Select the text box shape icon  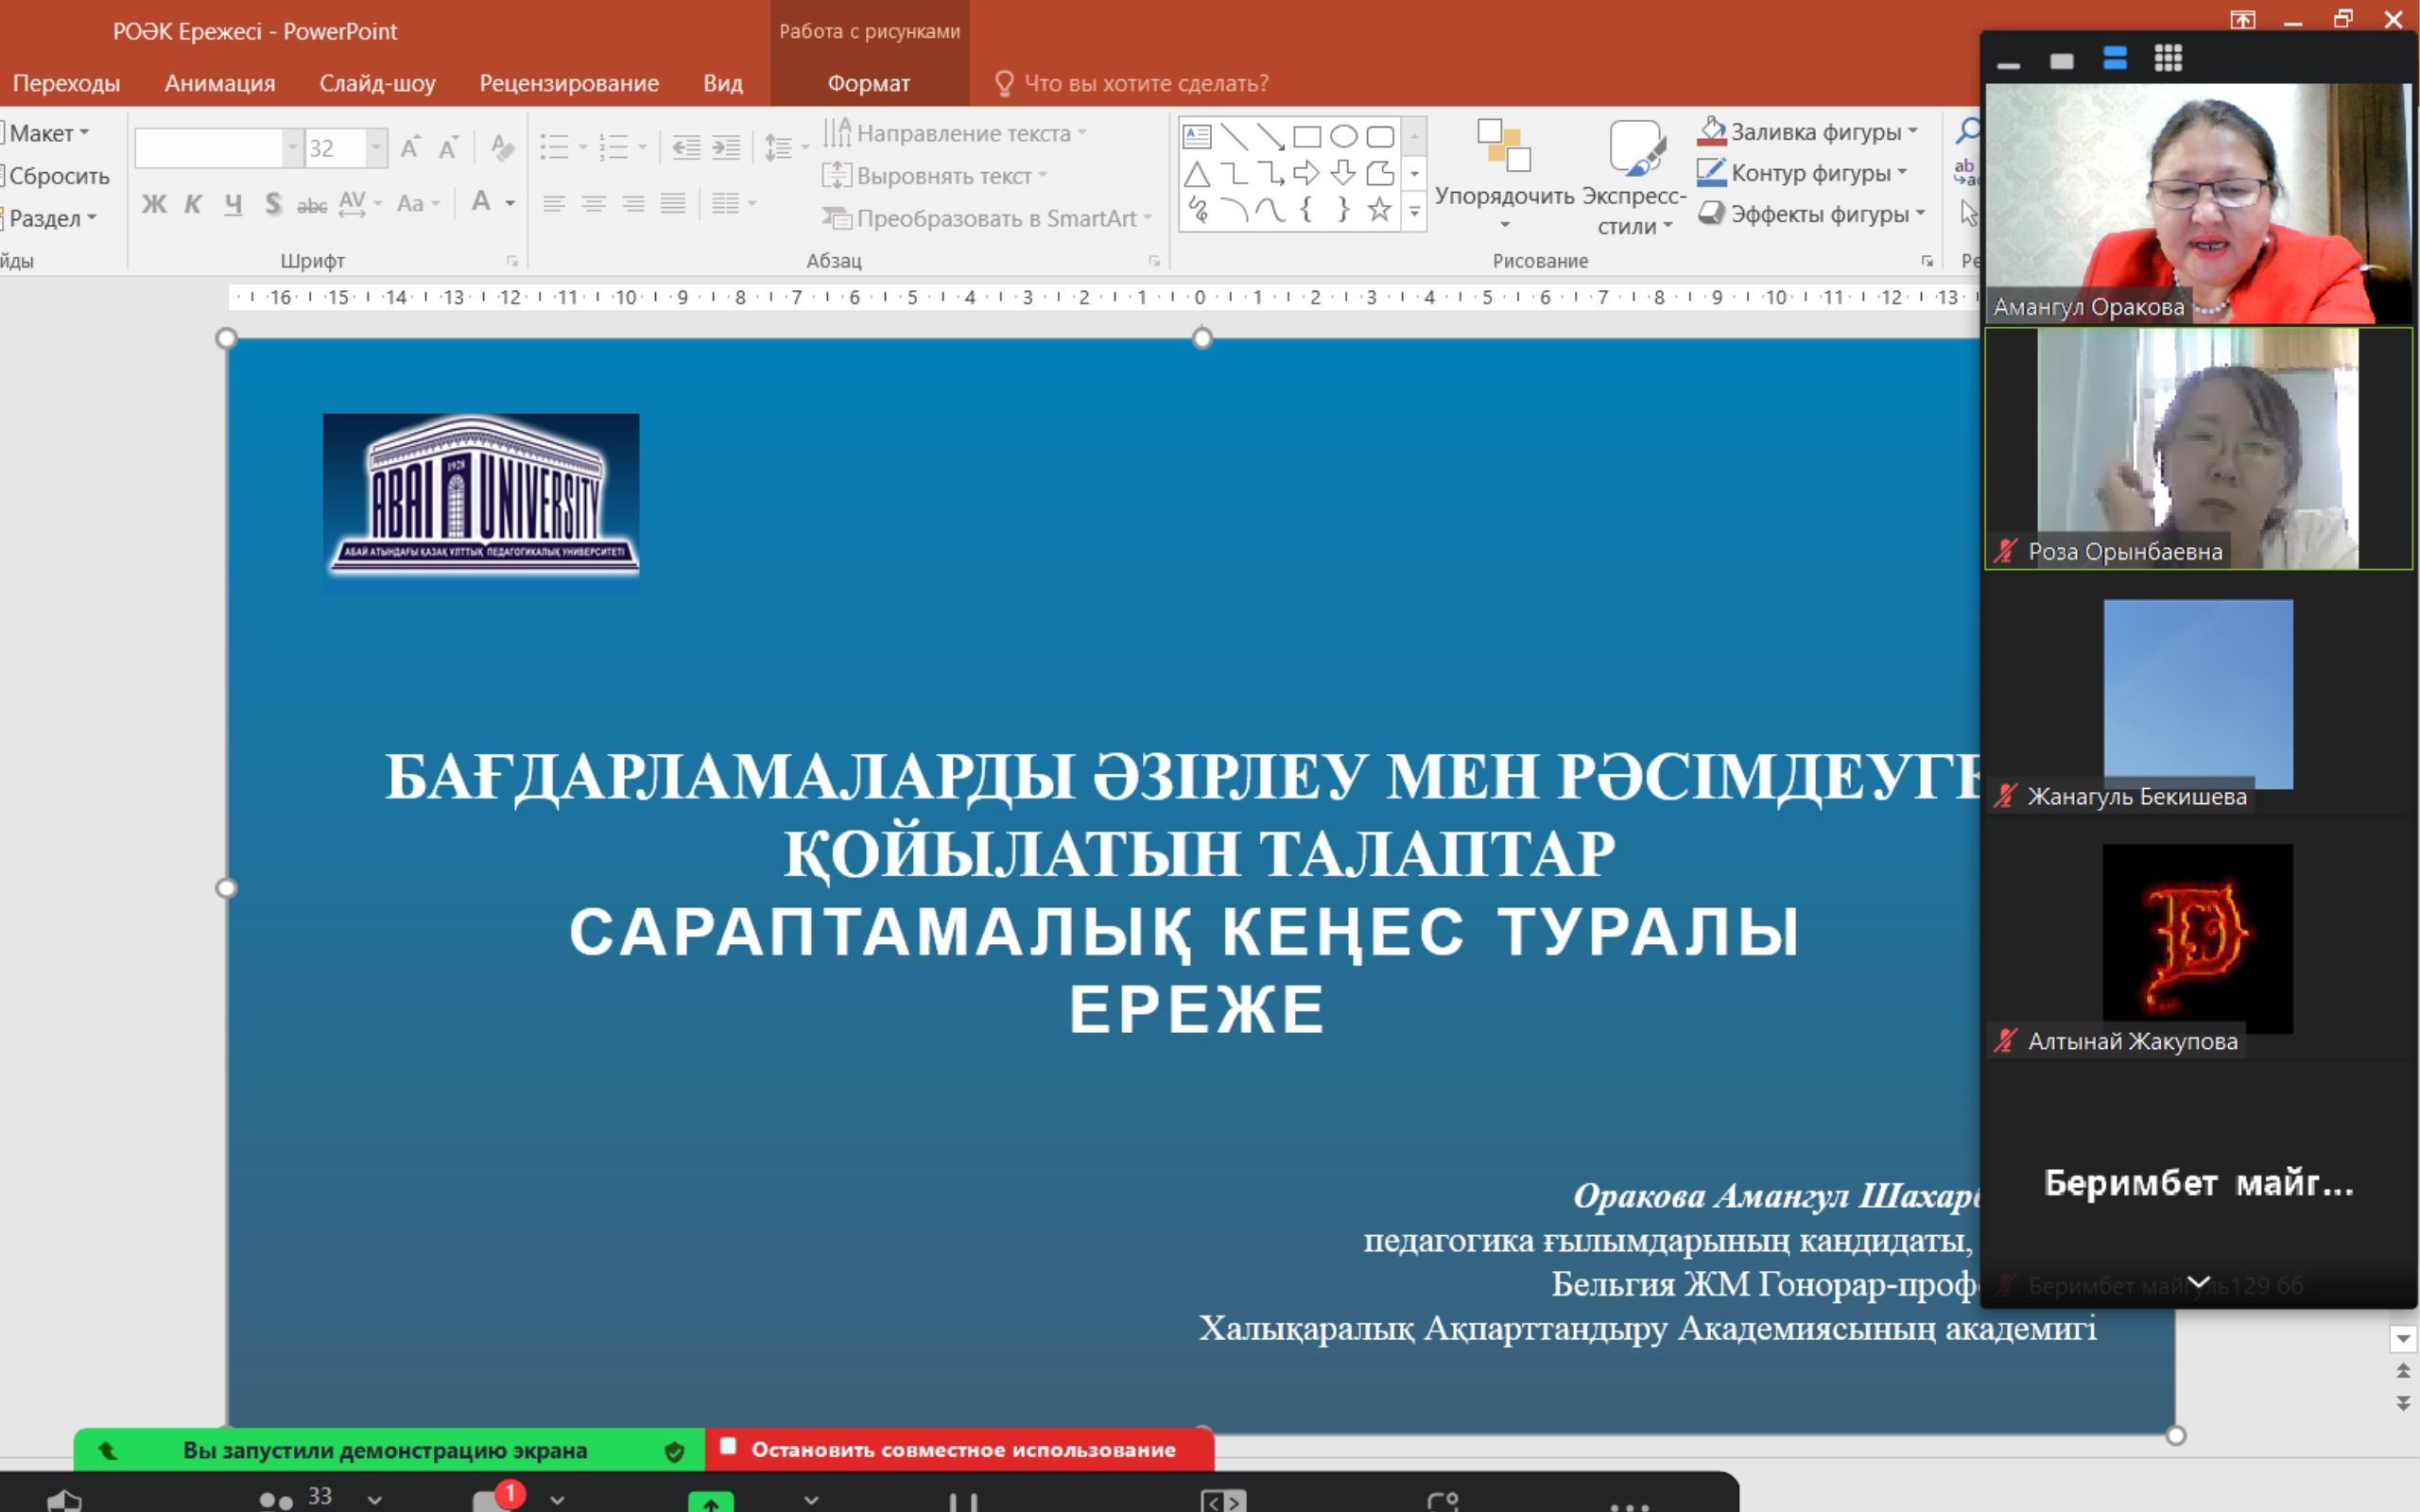1197,137
